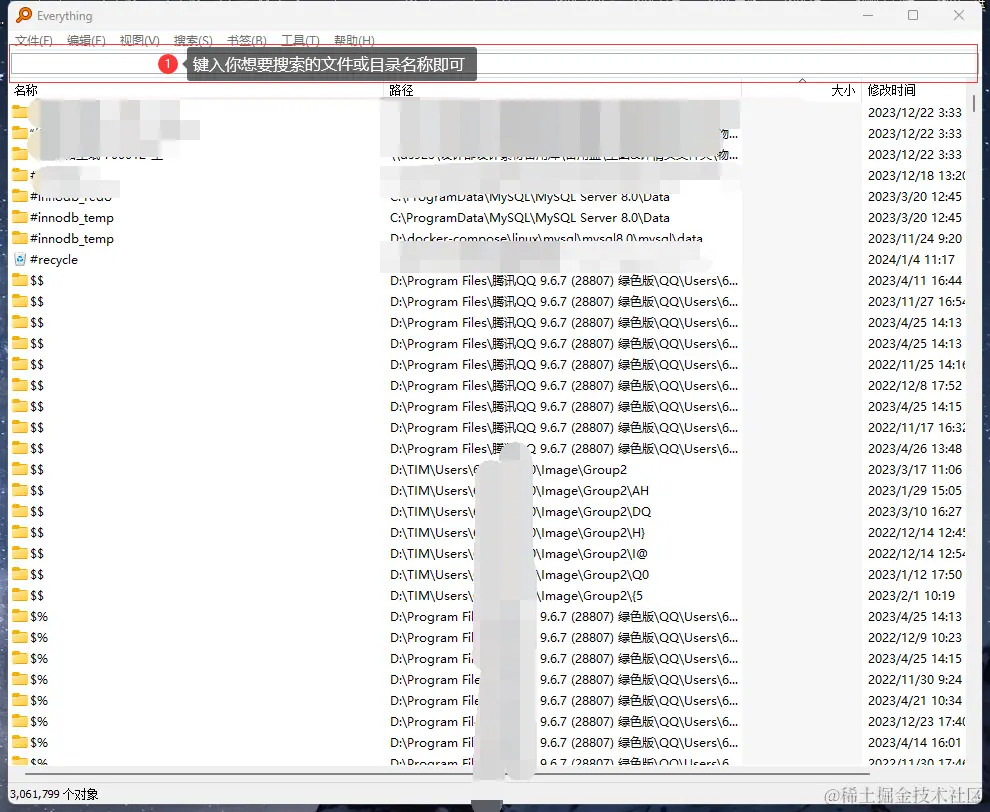Click the vertical scrollbar thumb of results list
Image resolution: width=990 pixels, height=812 pixels.
click(x=974, y=103)
